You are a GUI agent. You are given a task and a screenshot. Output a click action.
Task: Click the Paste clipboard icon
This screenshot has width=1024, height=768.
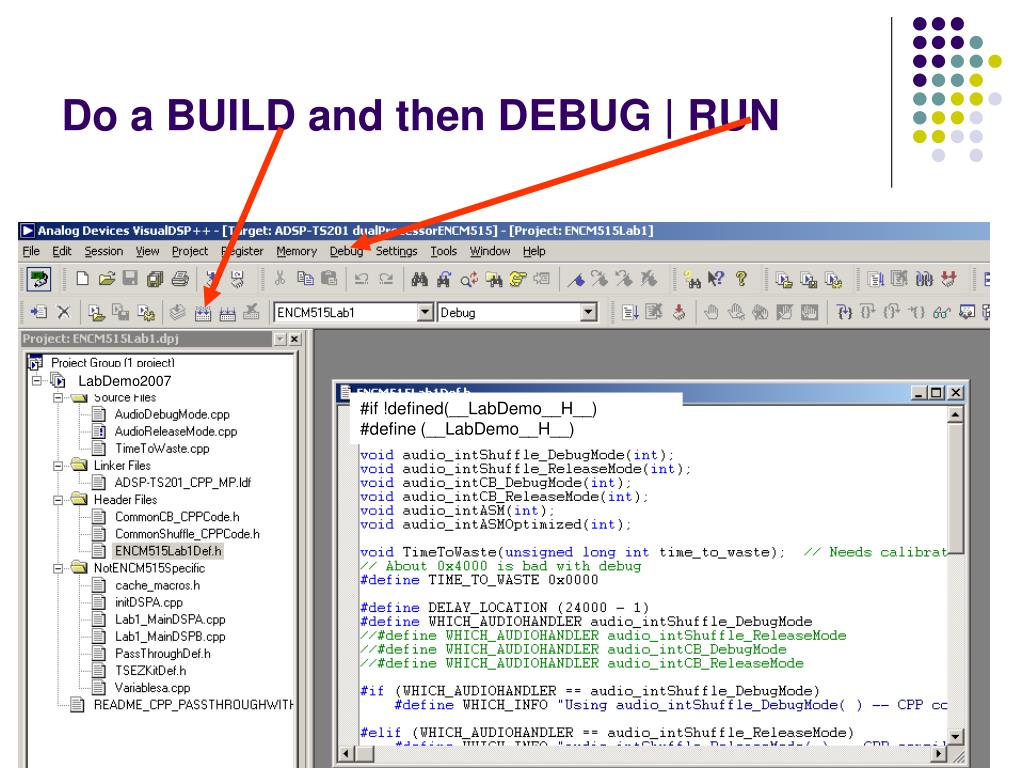pyautogui.click(x=329, y=279)
